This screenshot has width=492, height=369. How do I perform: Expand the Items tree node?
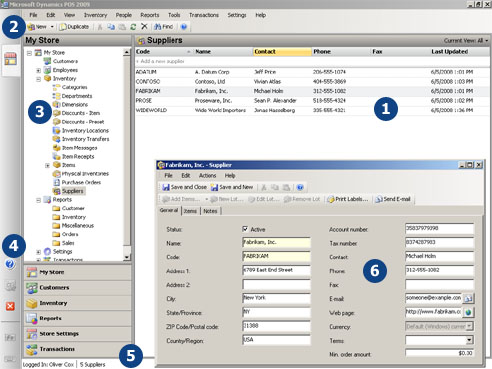tap(47, 165)
